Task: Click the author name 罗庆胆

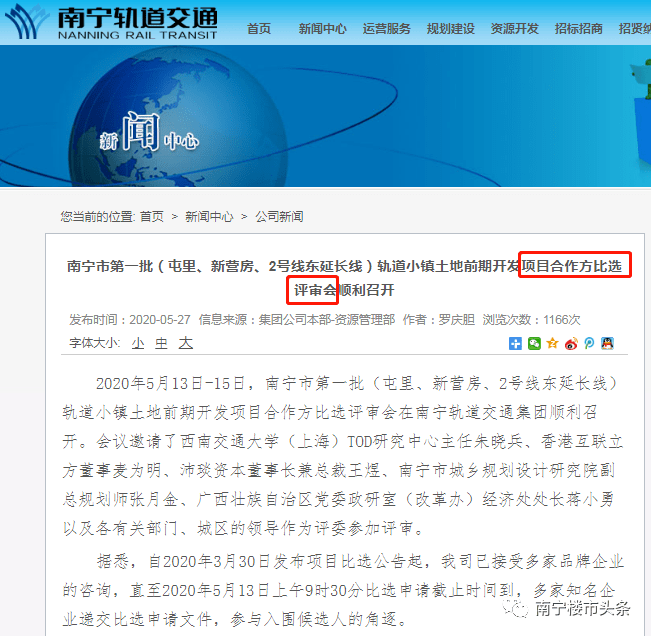Action: (x=457, y=320)
